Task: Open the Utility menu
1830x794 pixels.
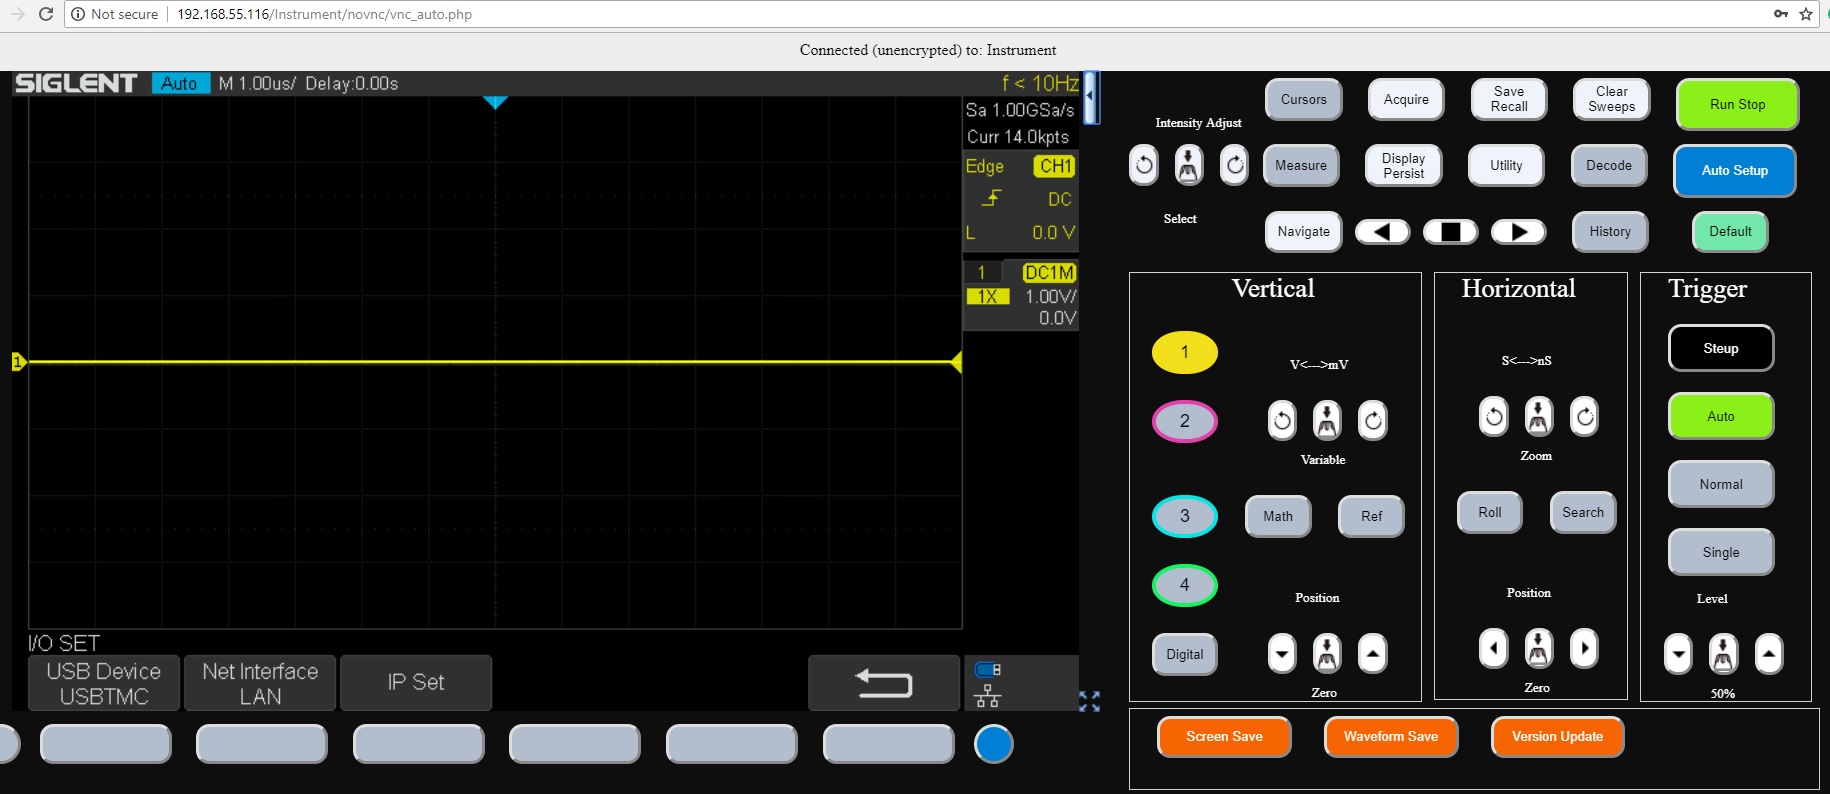Action: coord(1505,166)
